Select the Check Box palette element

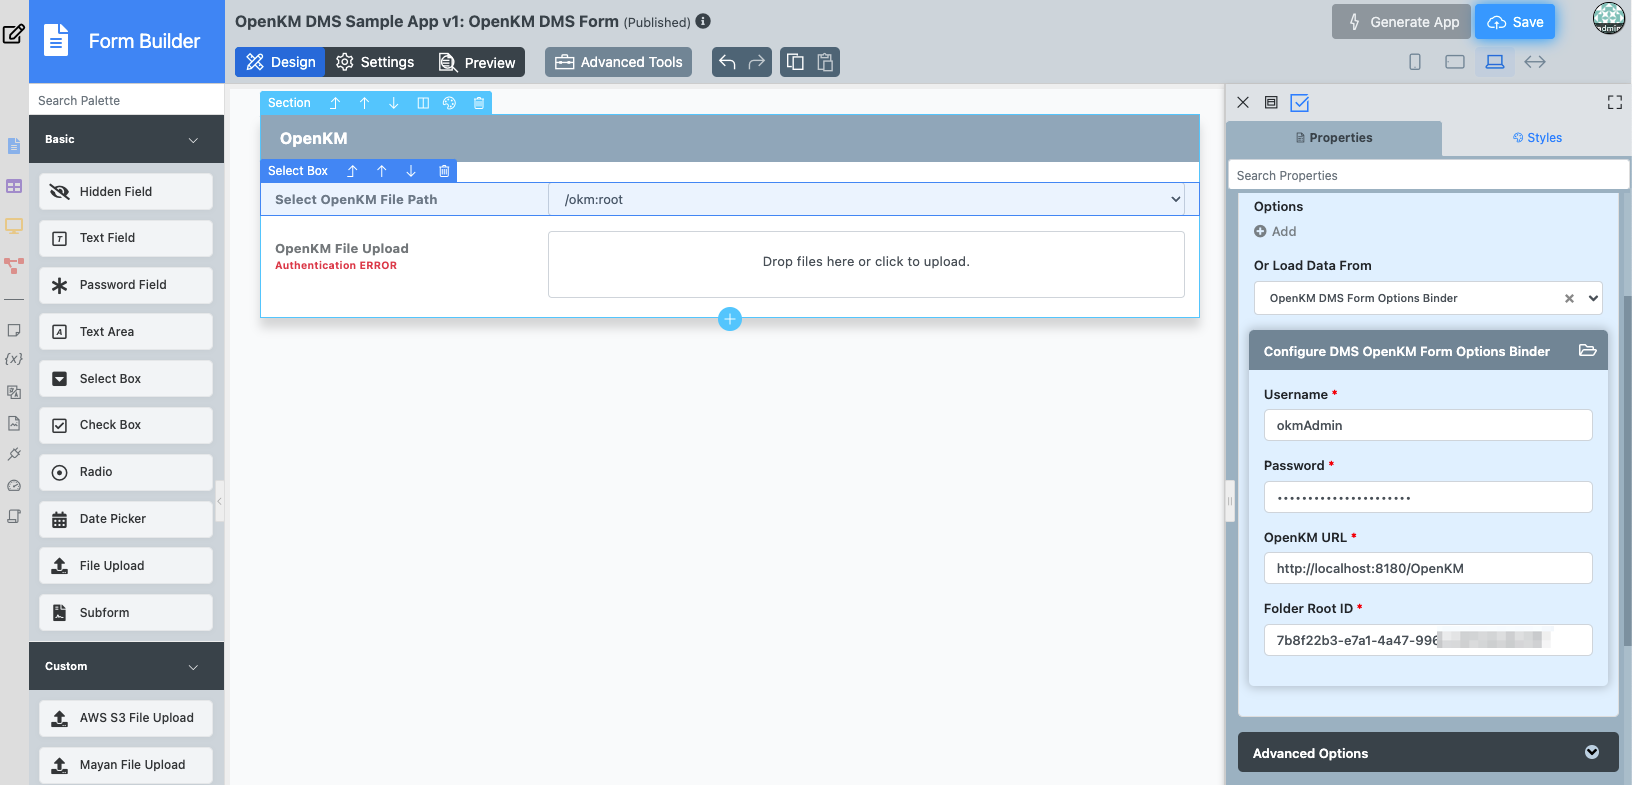click(x=126, y=425)
